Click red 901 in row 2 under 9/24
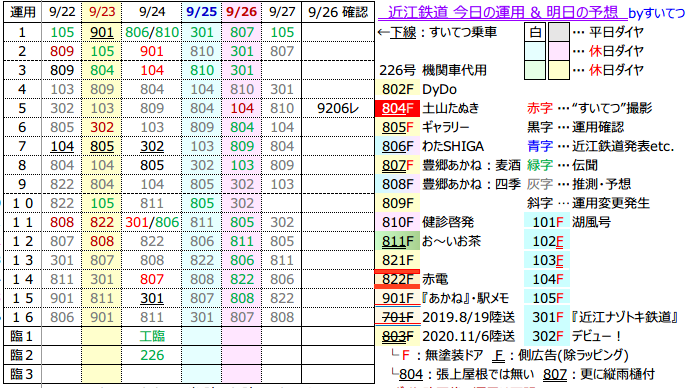The width and height of the screenshot is (692, 388). pos(152,51)
